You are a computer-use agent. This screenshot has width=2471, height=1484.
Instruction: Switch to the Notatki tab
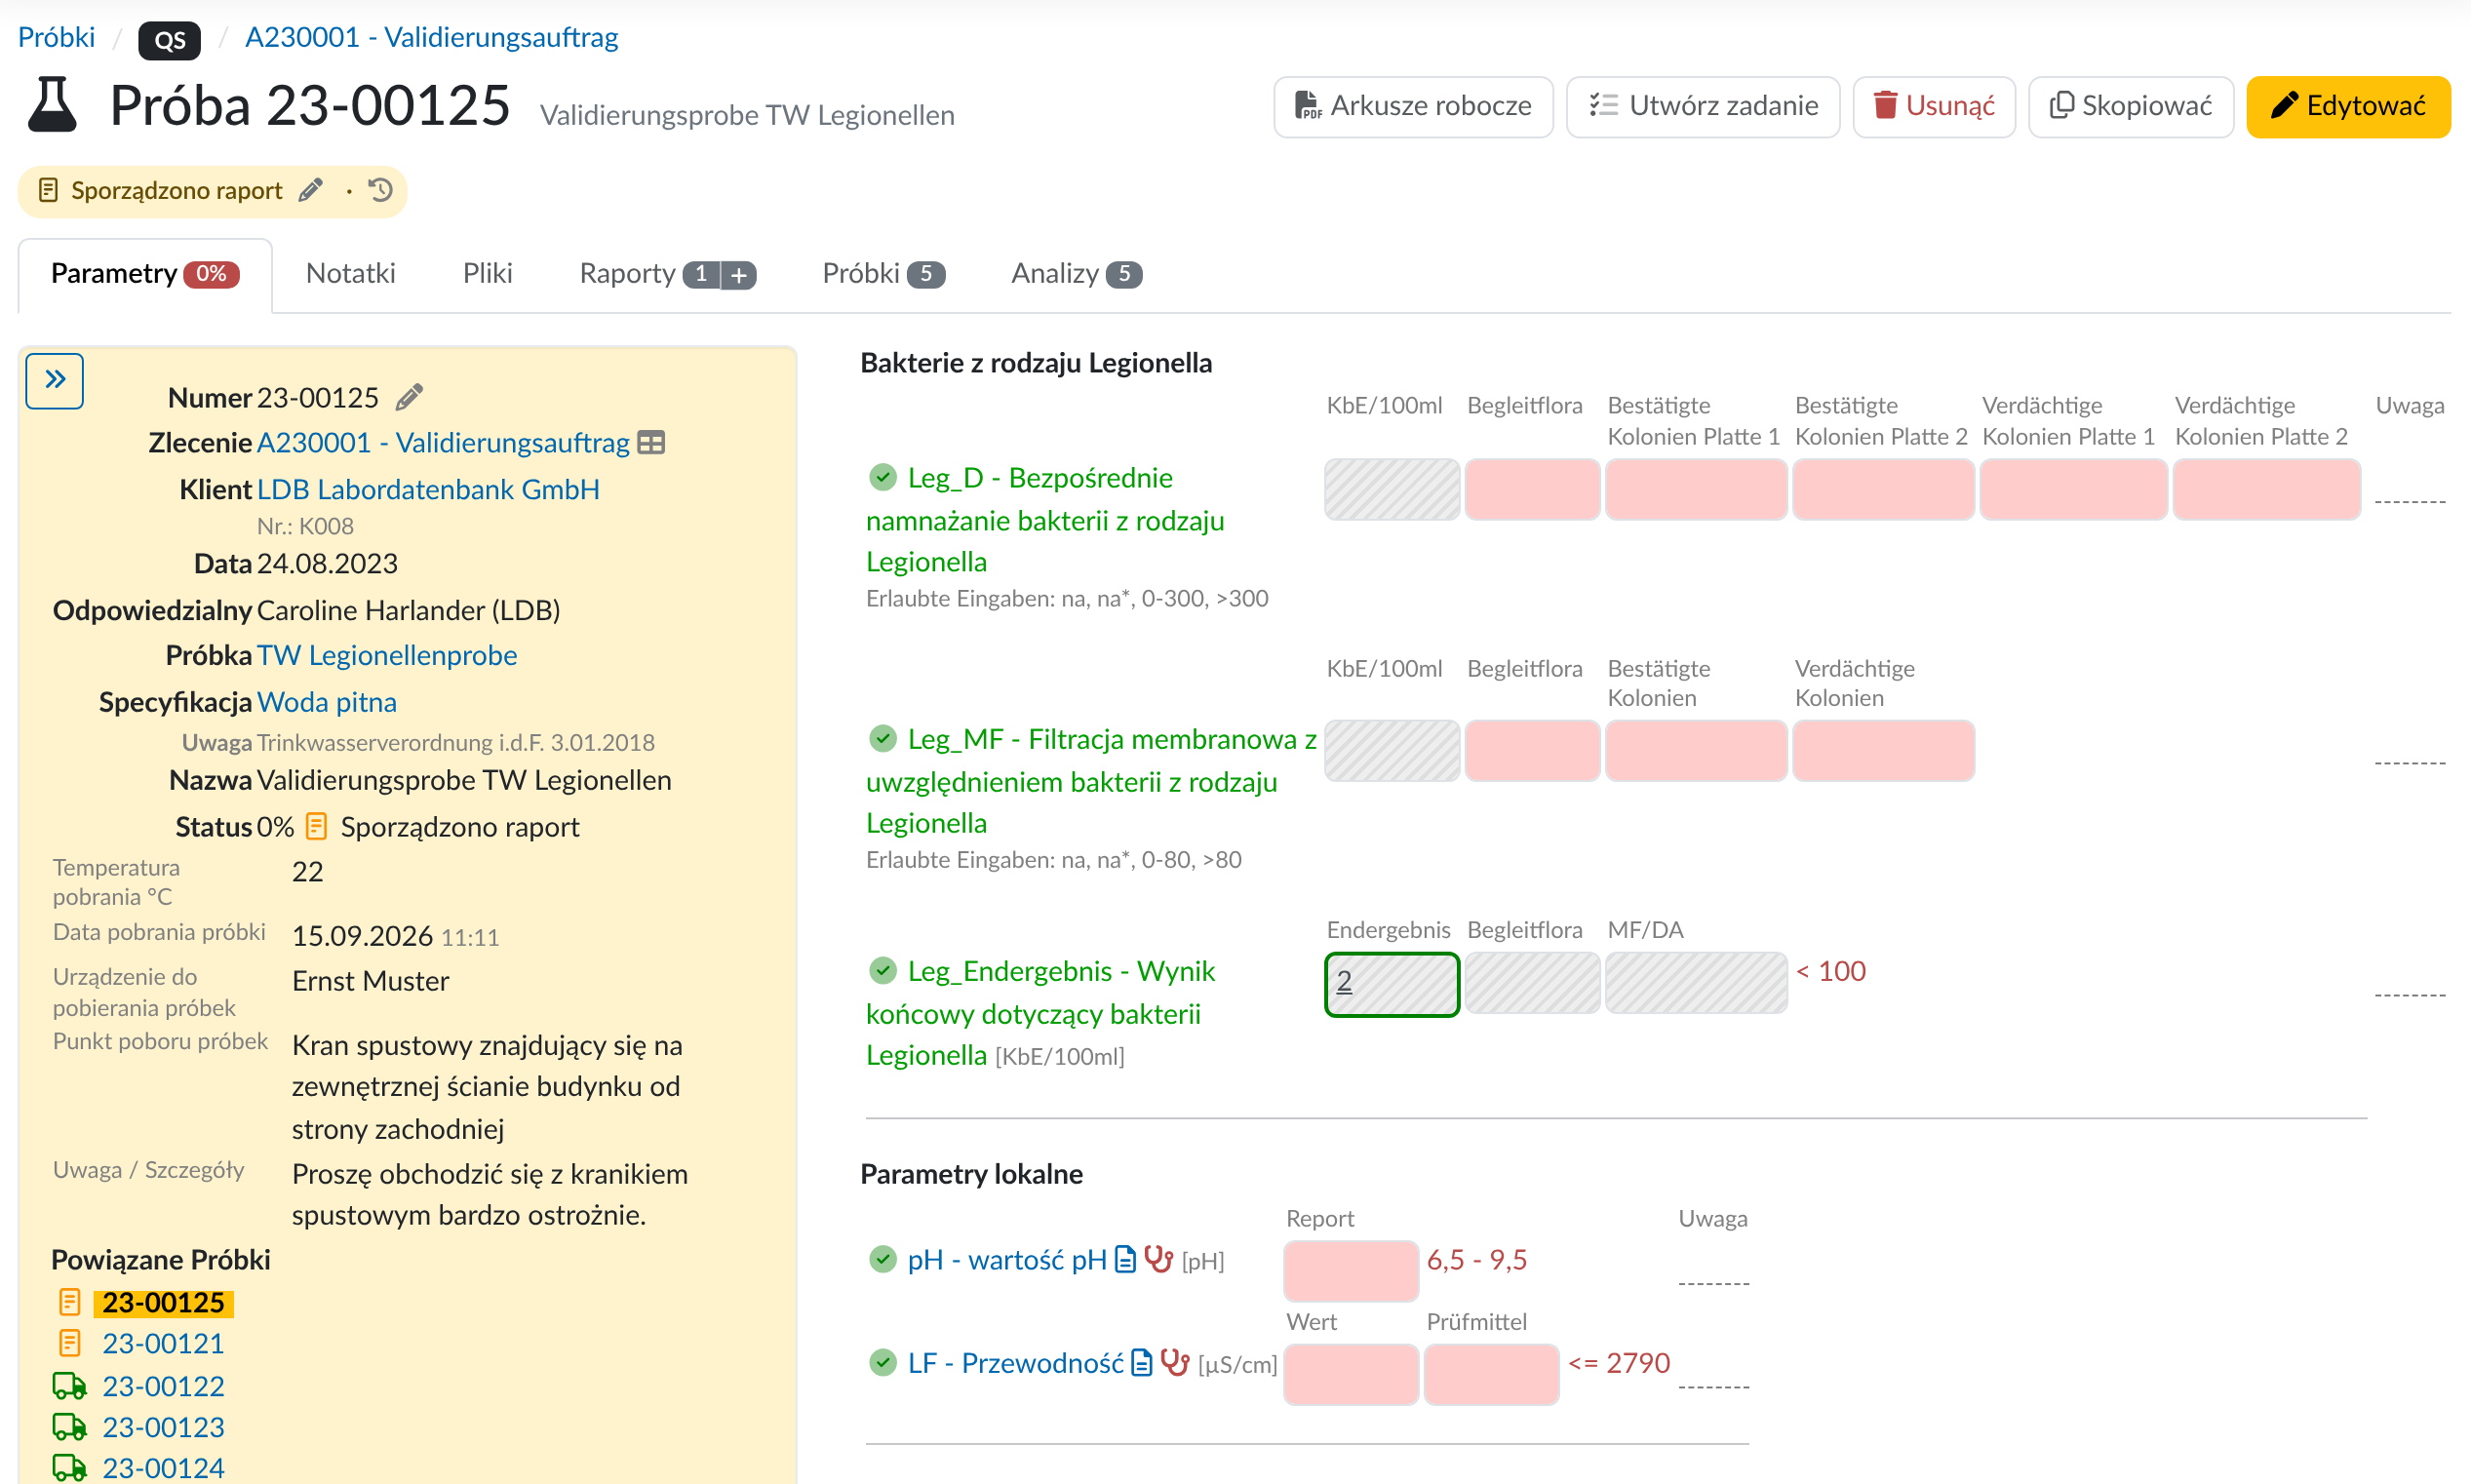pyautogui.click(x=351, y=274)
